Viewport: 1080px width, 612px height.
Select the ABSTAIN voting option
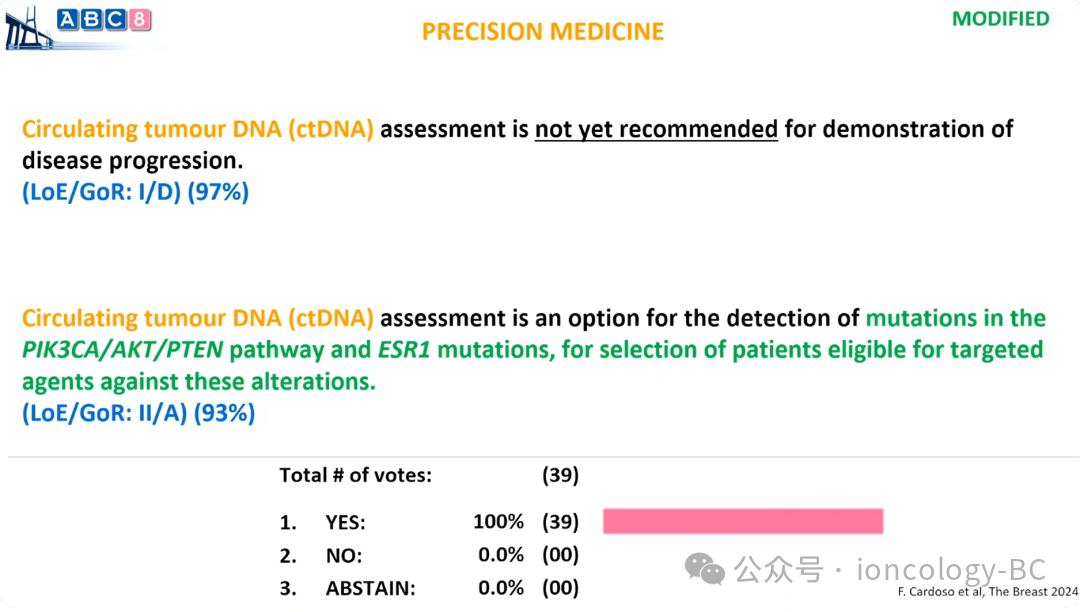click(x=370, y=589)
